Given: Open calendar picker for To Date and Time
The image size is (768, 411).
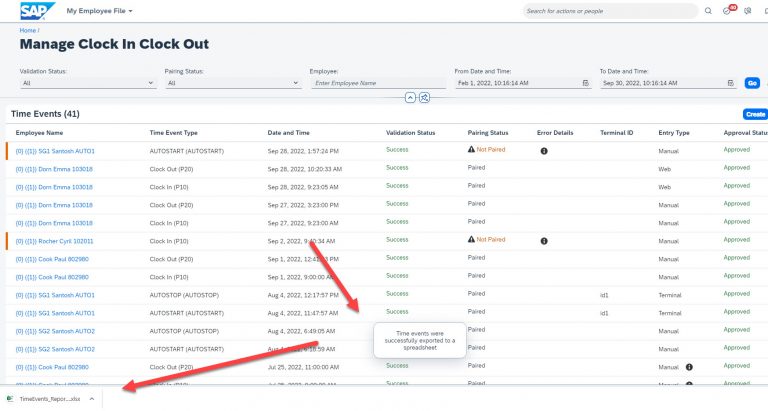Looking at the screenshot, I should coord(730,83).
